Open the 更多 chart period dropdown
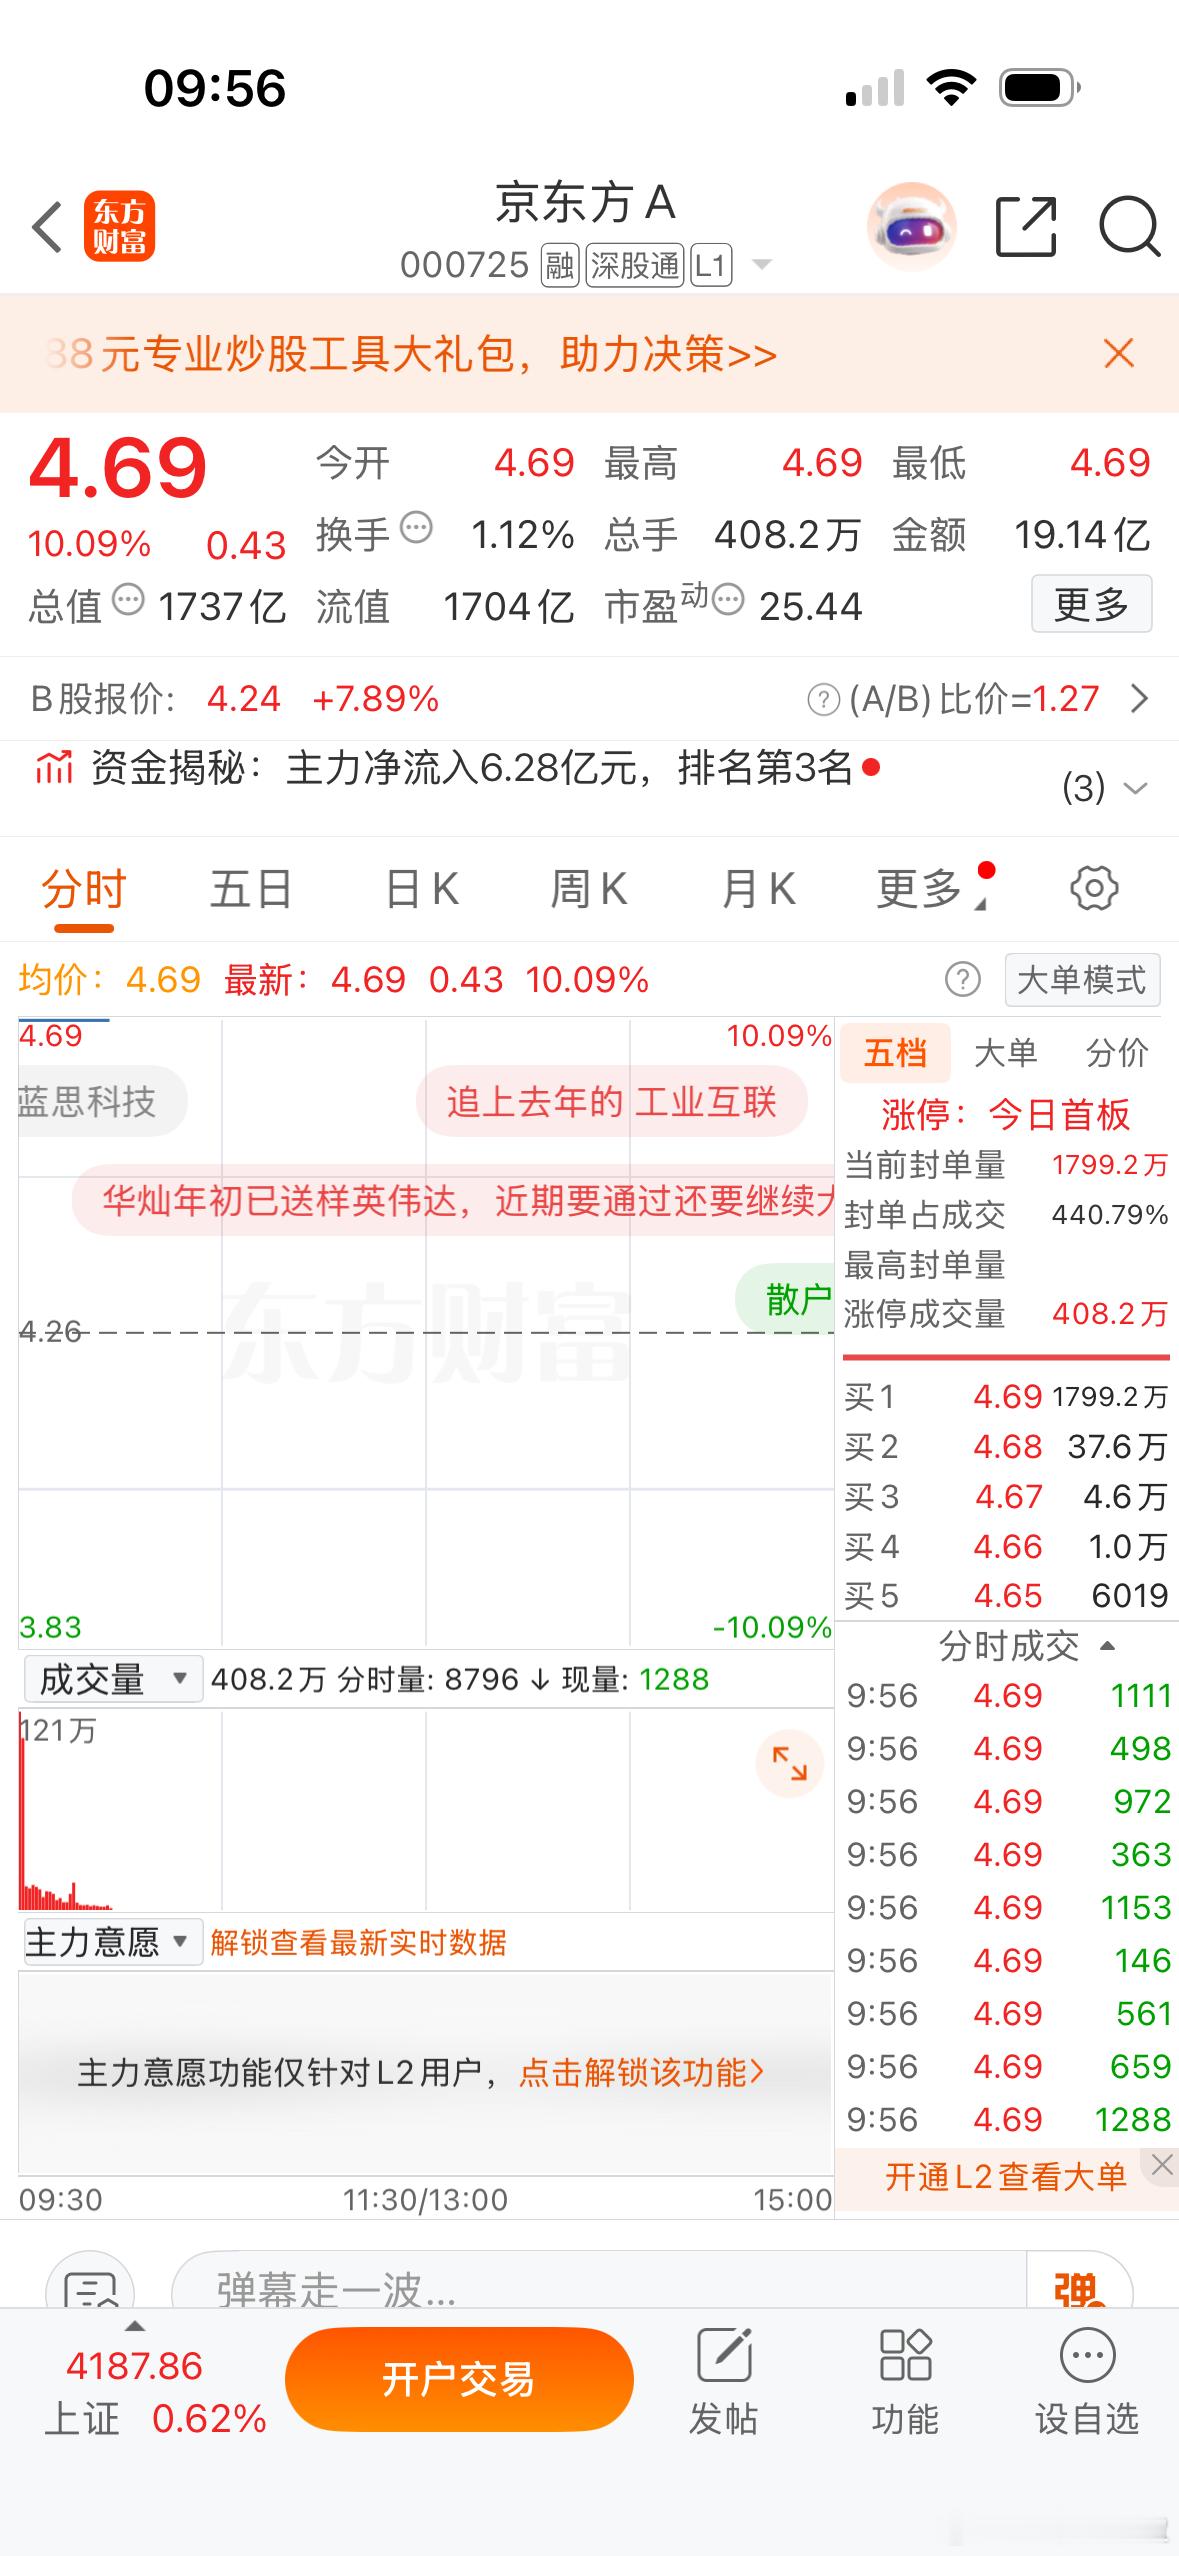The height and width of the screenshot is (2556, 1179). [932, 888]
